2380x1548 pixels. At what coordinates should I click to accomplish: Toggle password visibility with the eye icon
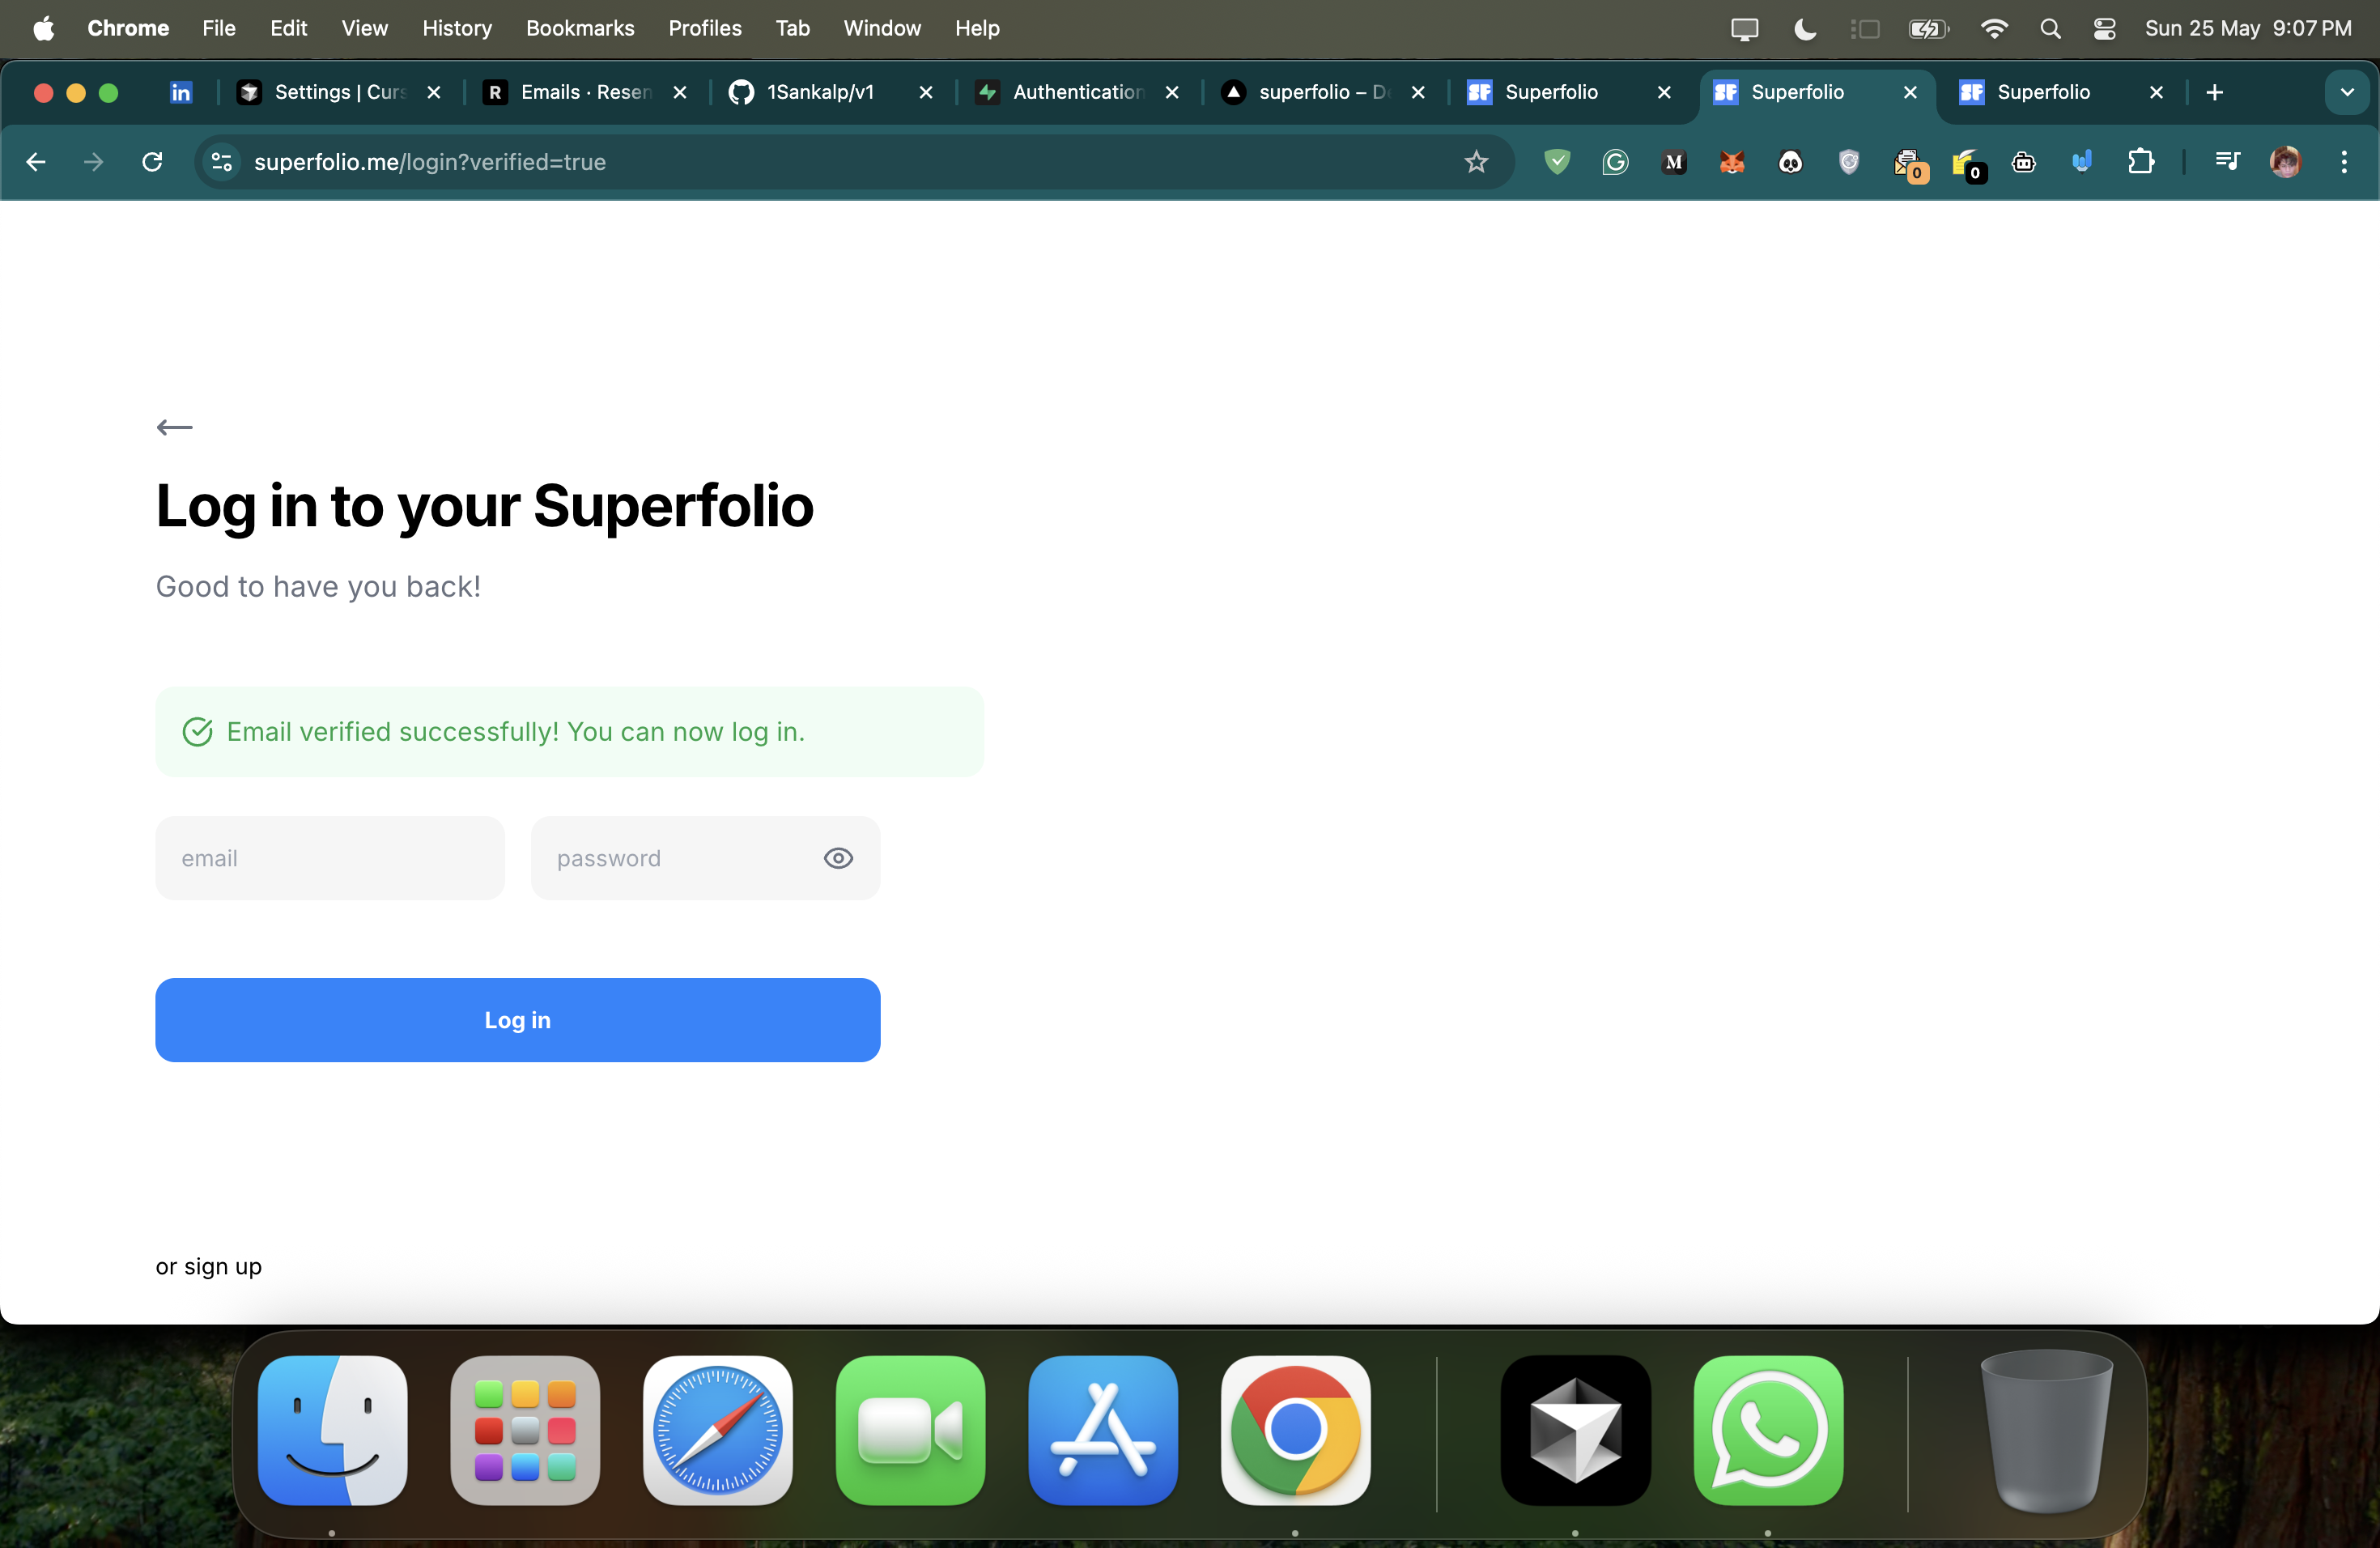point(838,858)
